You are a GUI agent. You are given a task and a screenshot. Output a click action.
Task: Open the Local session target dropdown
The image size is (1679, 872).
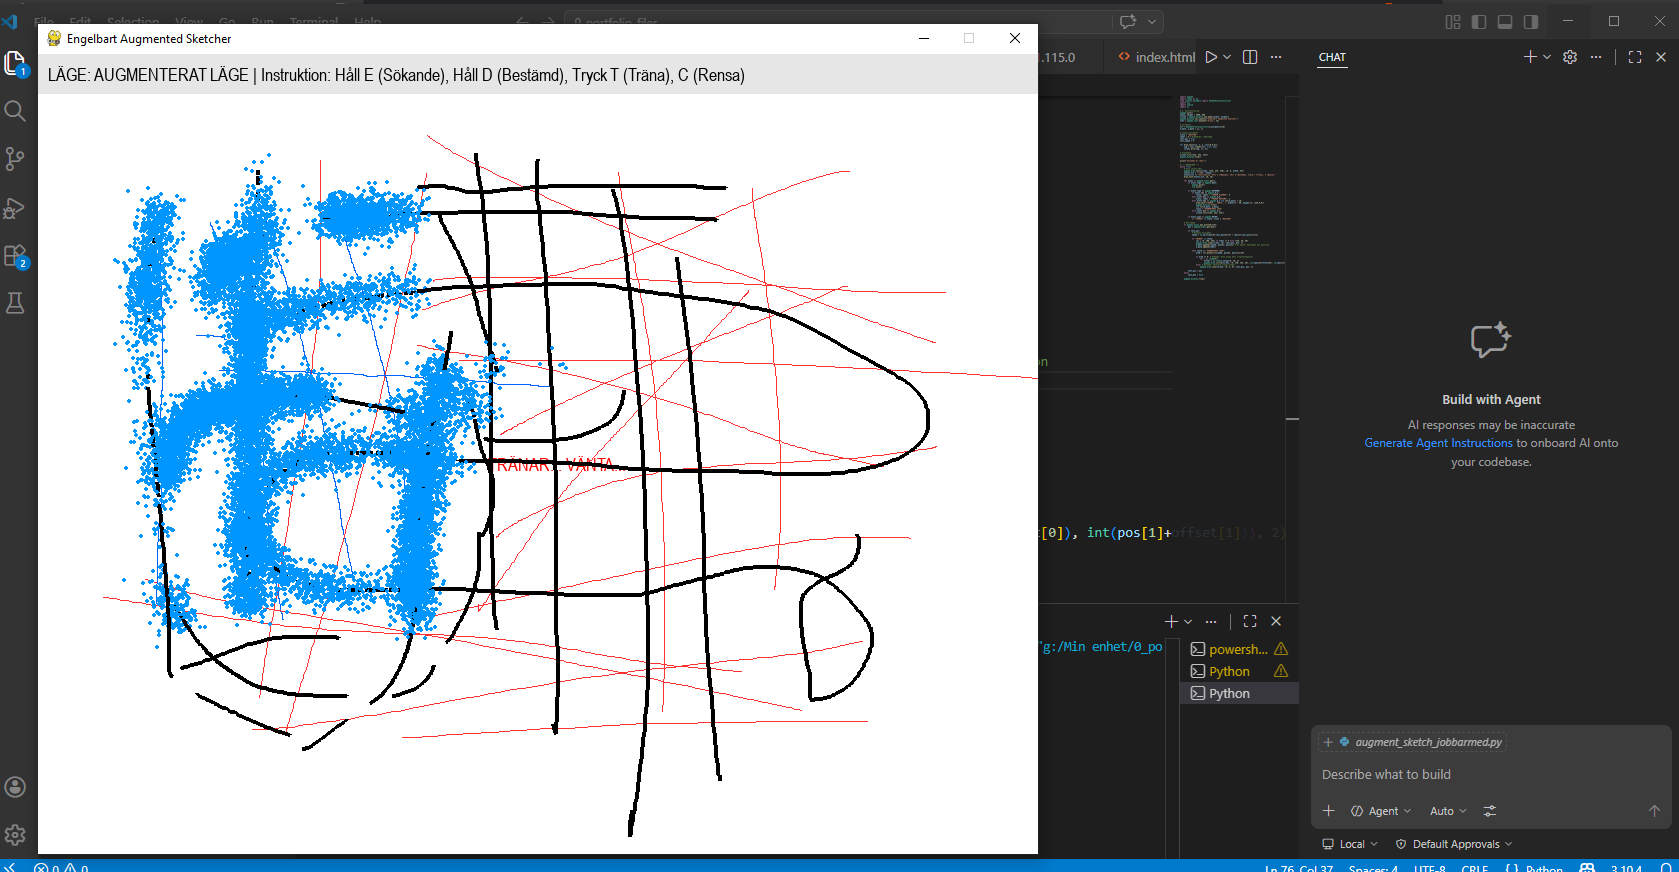click(1350, 844)
